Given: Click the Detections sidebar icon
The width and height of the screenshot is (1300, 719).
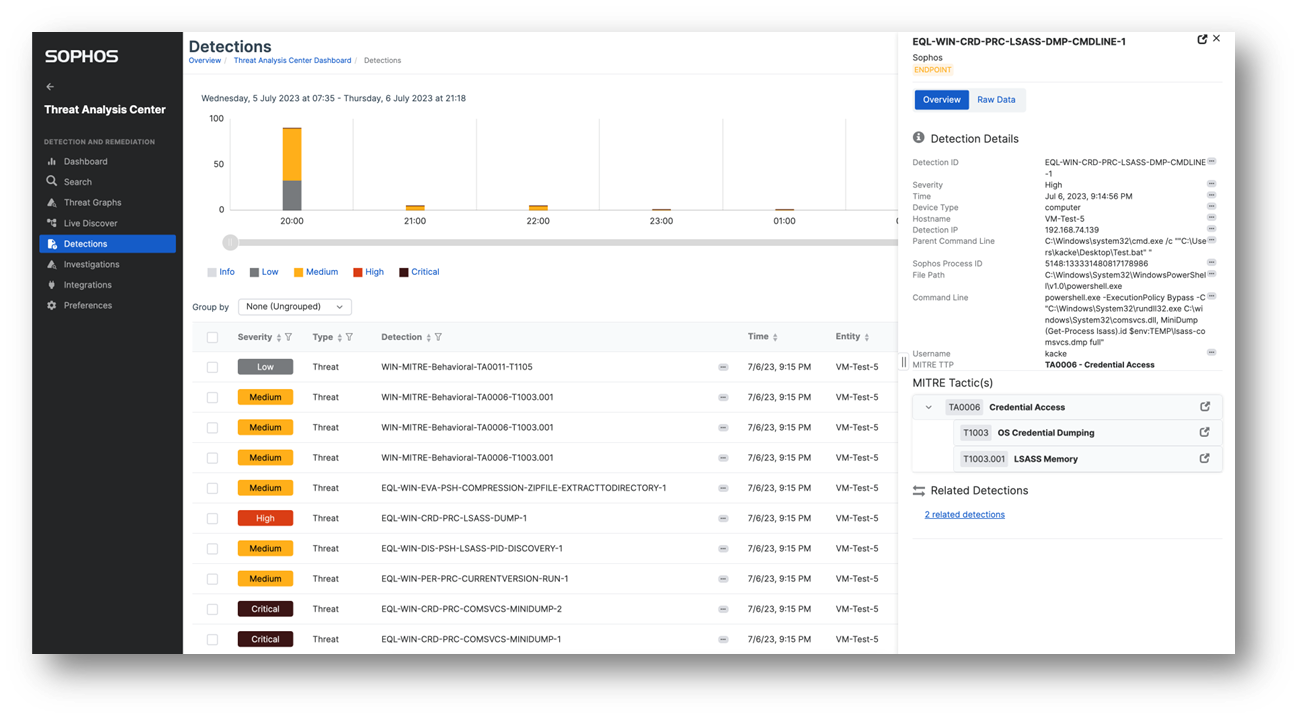Looking at the screenshot, I should 52,244.
